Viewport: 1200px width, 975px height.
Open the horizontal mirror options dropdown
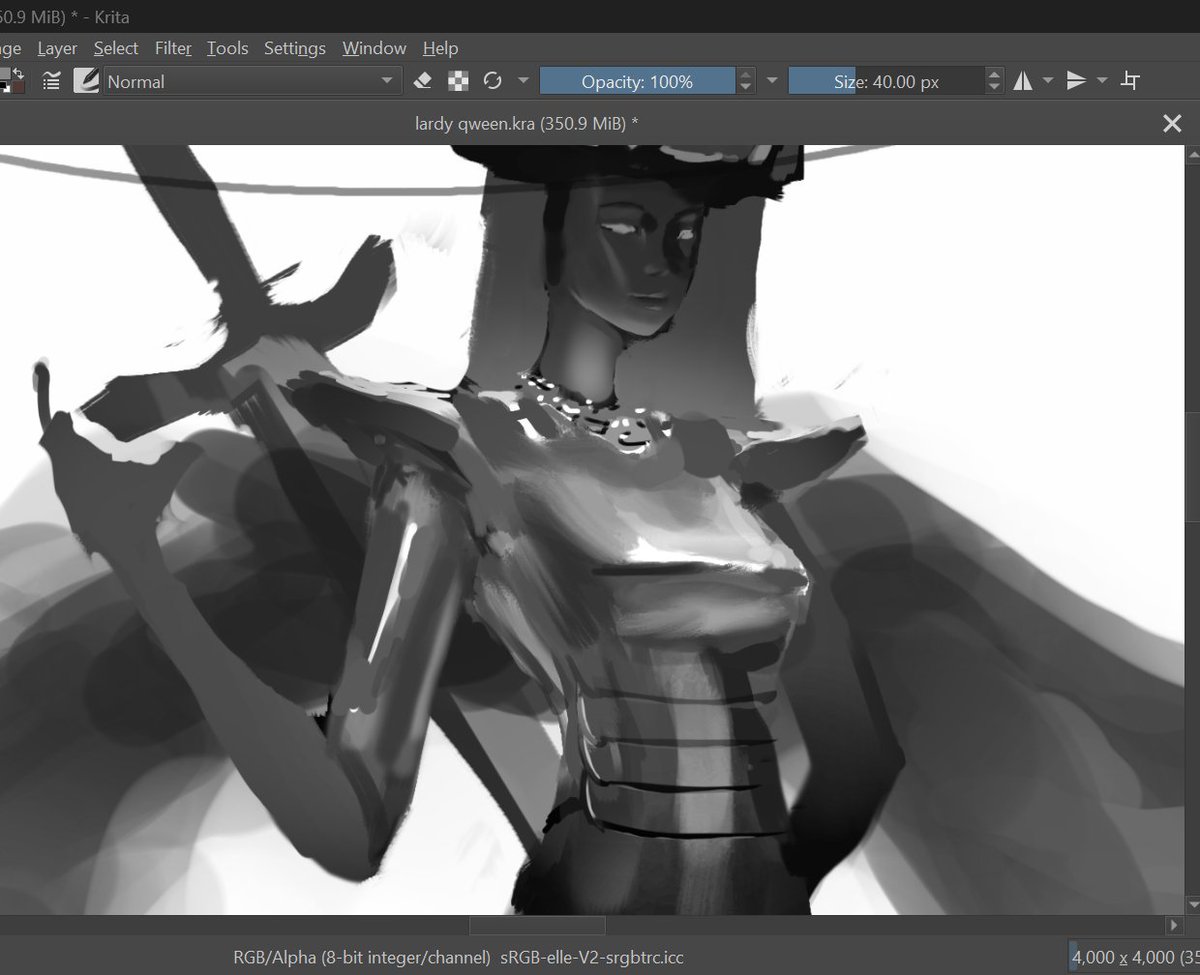pyautogui.click(x=1046, y=80)
